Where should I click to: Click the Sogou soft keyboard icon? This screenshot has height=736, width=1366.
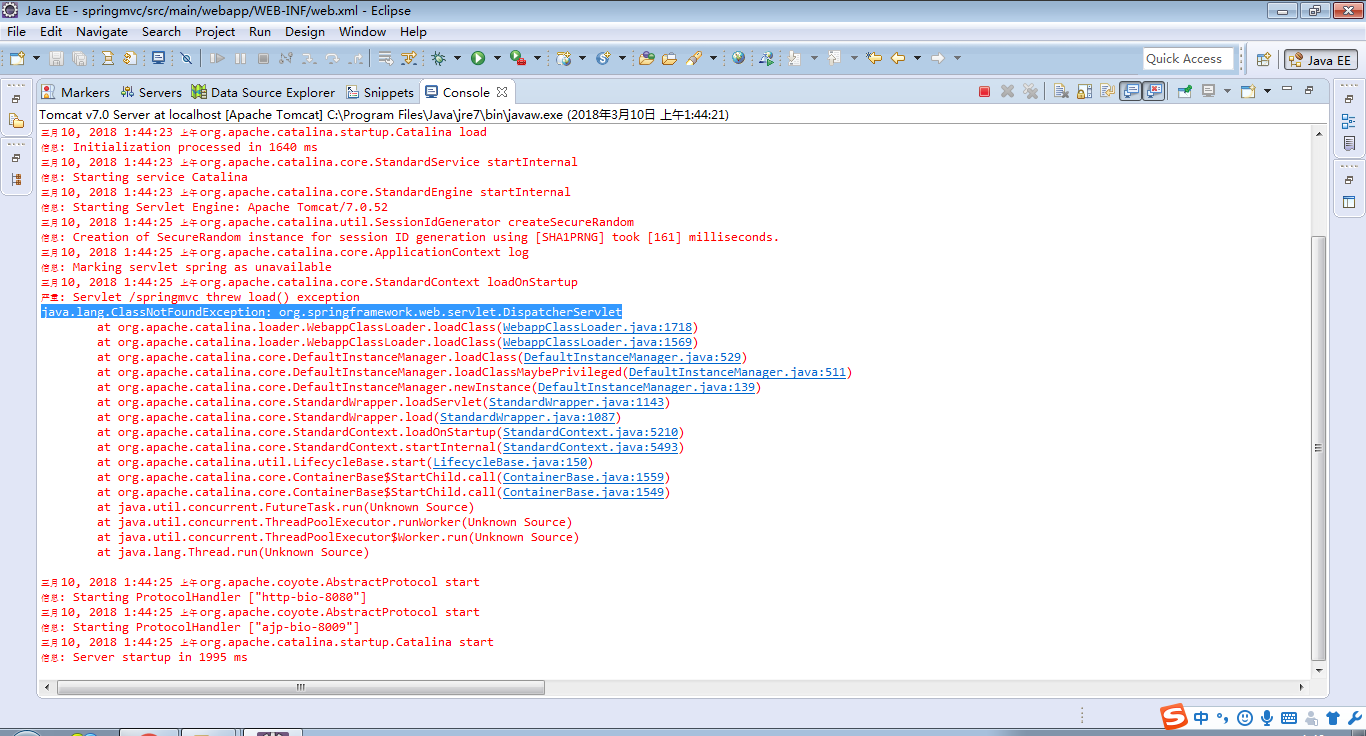tap(1289, 718)
